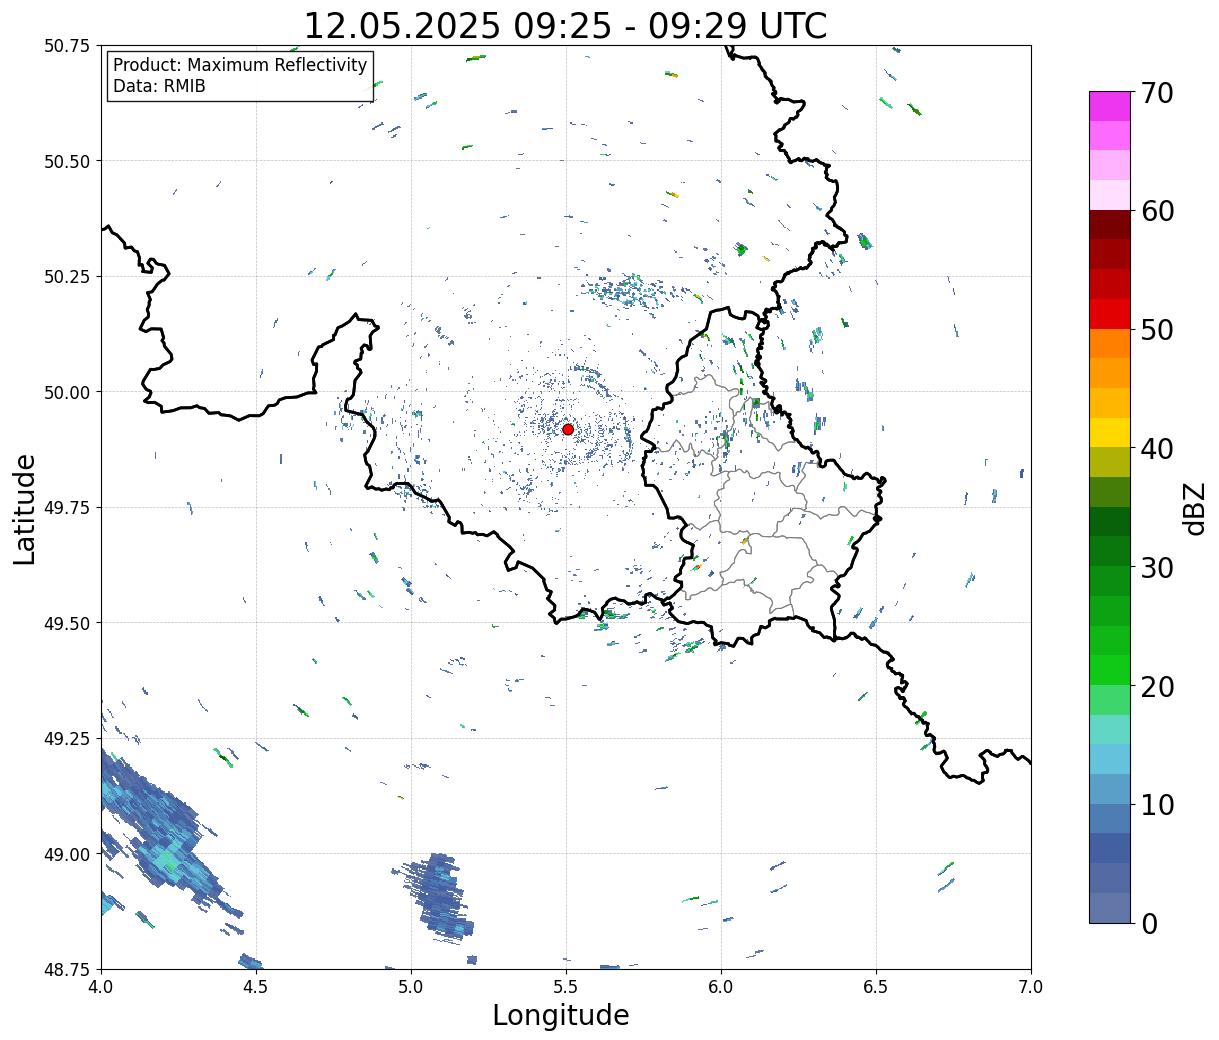The height and width of the screenshot is (1040, 1219).
Task: Click longitude tick label 5.0
Action: click(411, 987)
